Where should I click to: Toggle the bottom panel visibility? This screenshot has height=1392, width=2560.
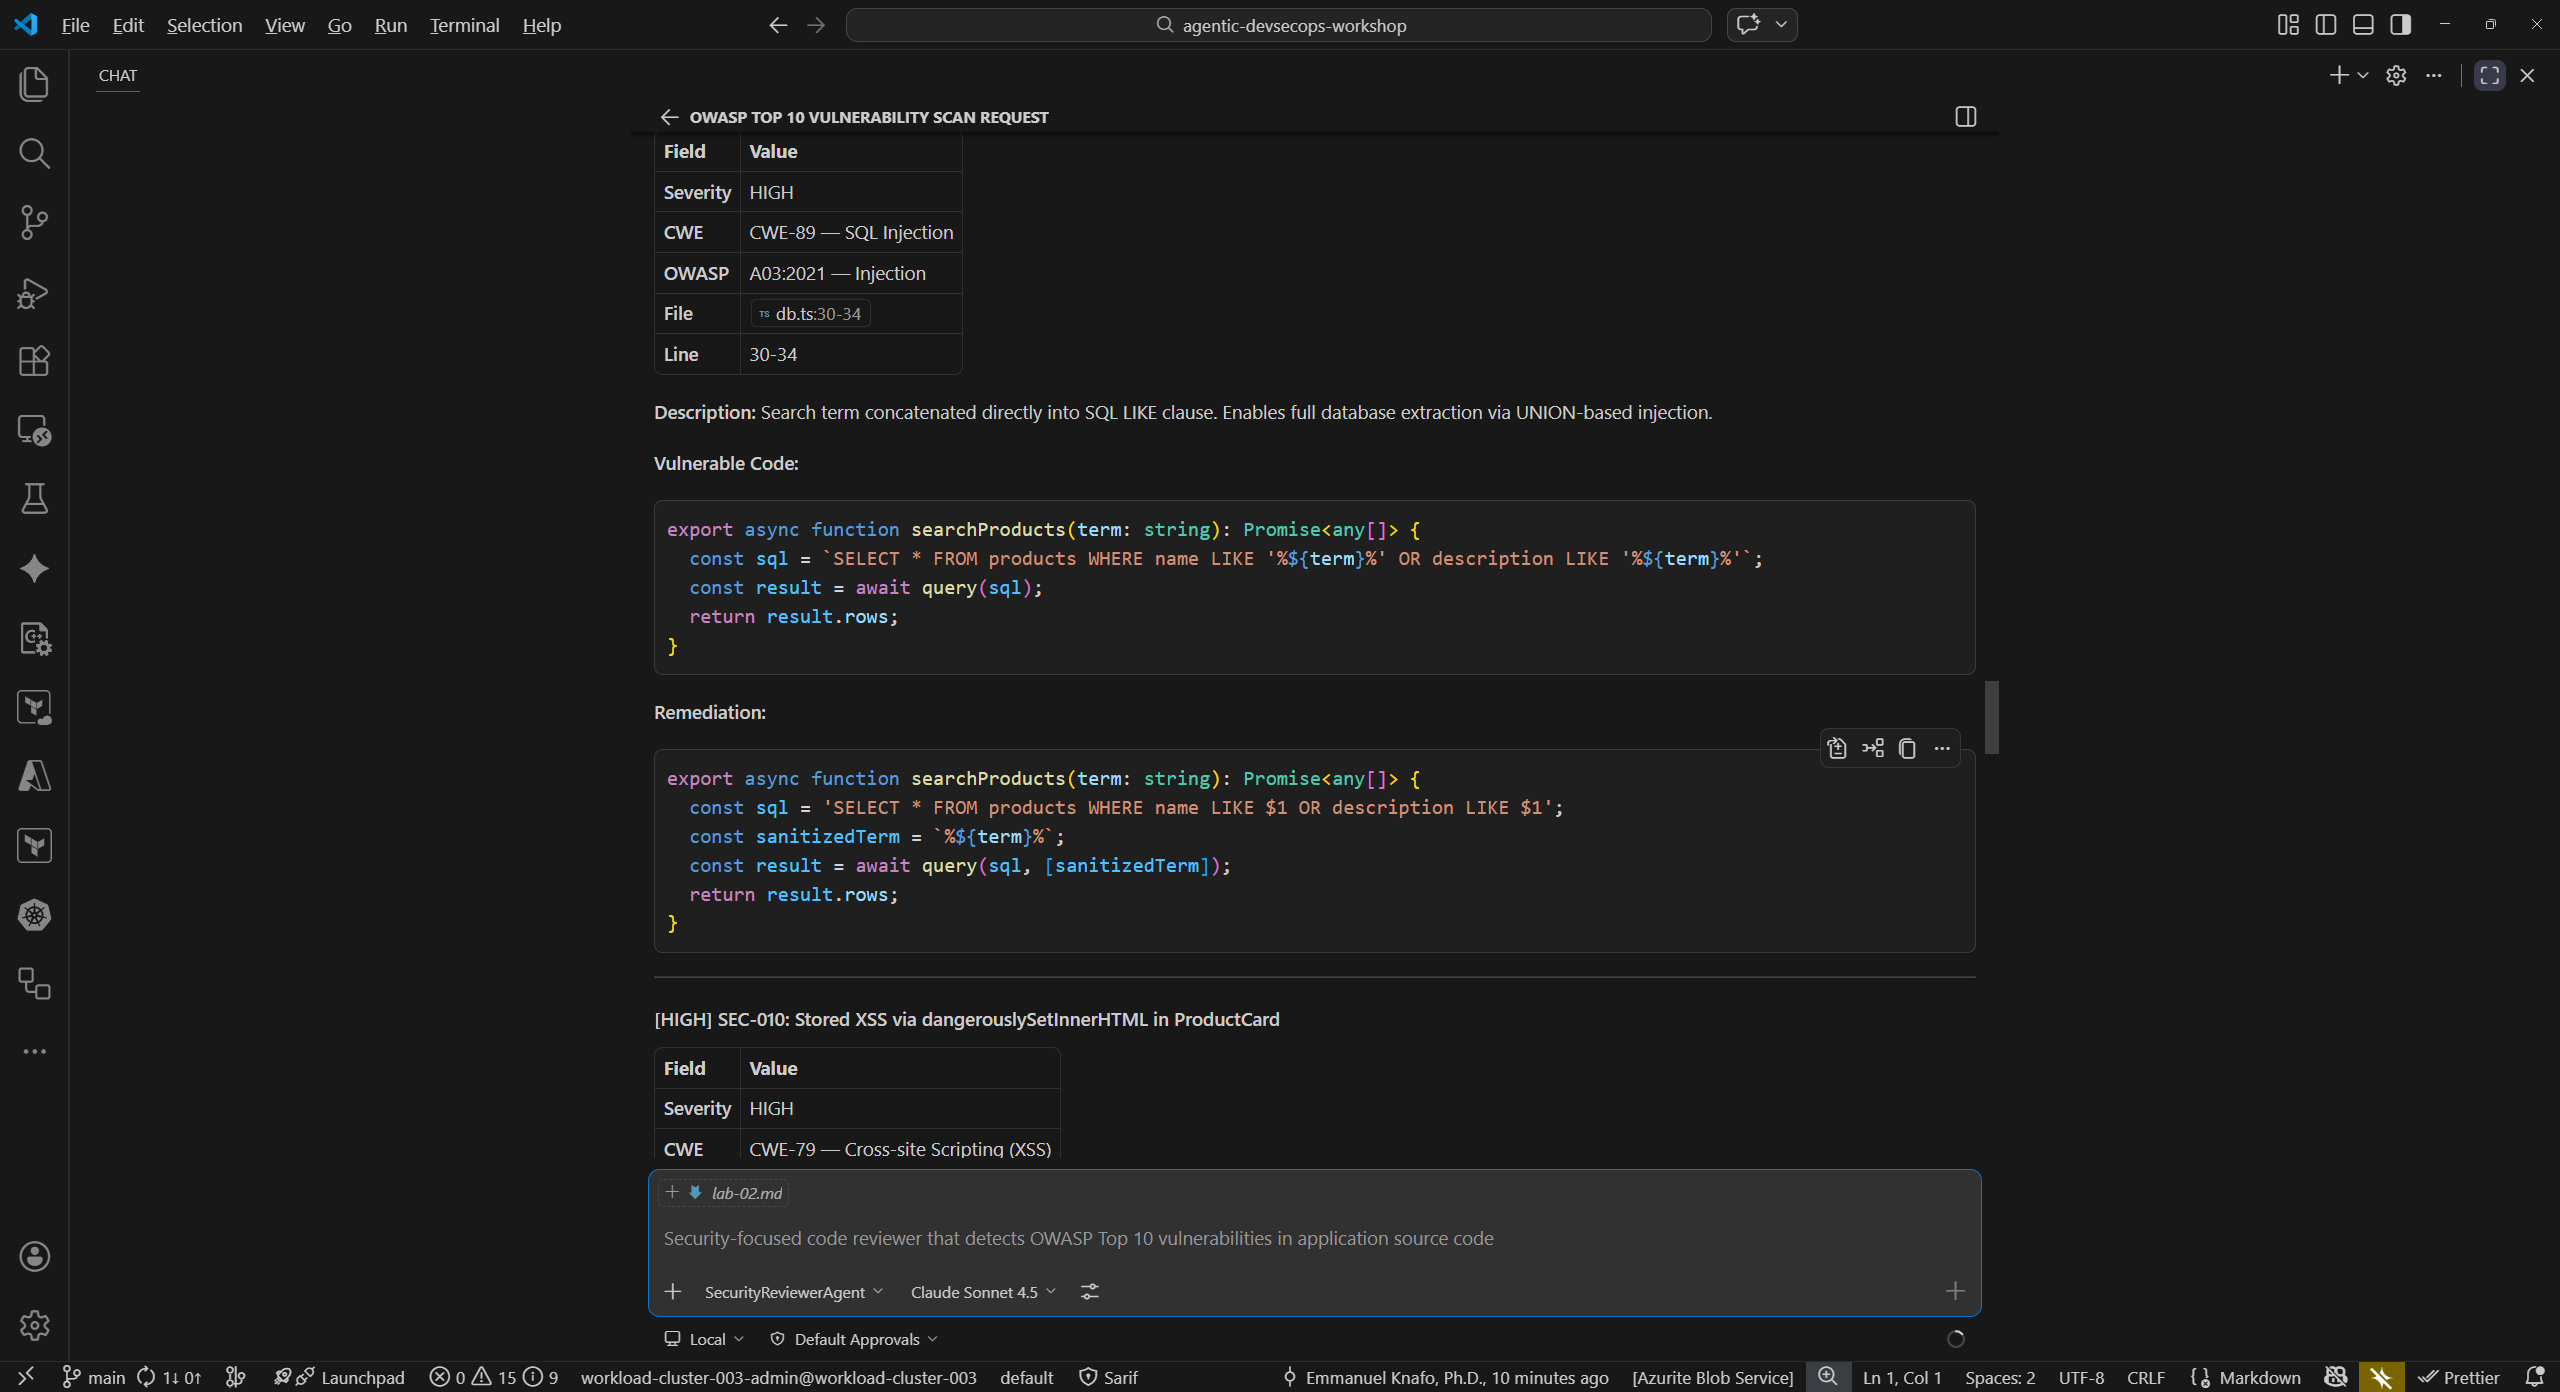(2362, 24)
